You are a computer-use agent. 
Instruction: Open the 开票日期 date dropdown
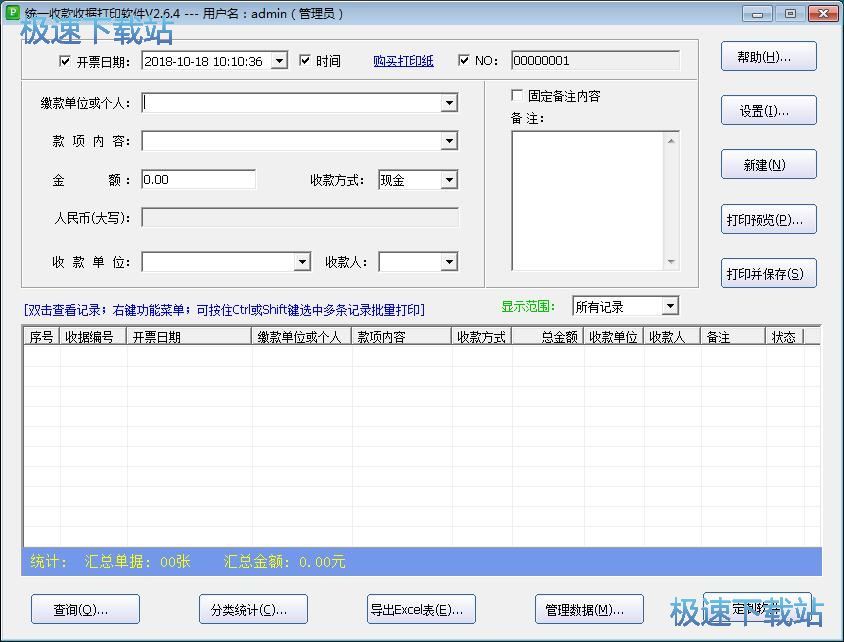(x=279, y=61)
